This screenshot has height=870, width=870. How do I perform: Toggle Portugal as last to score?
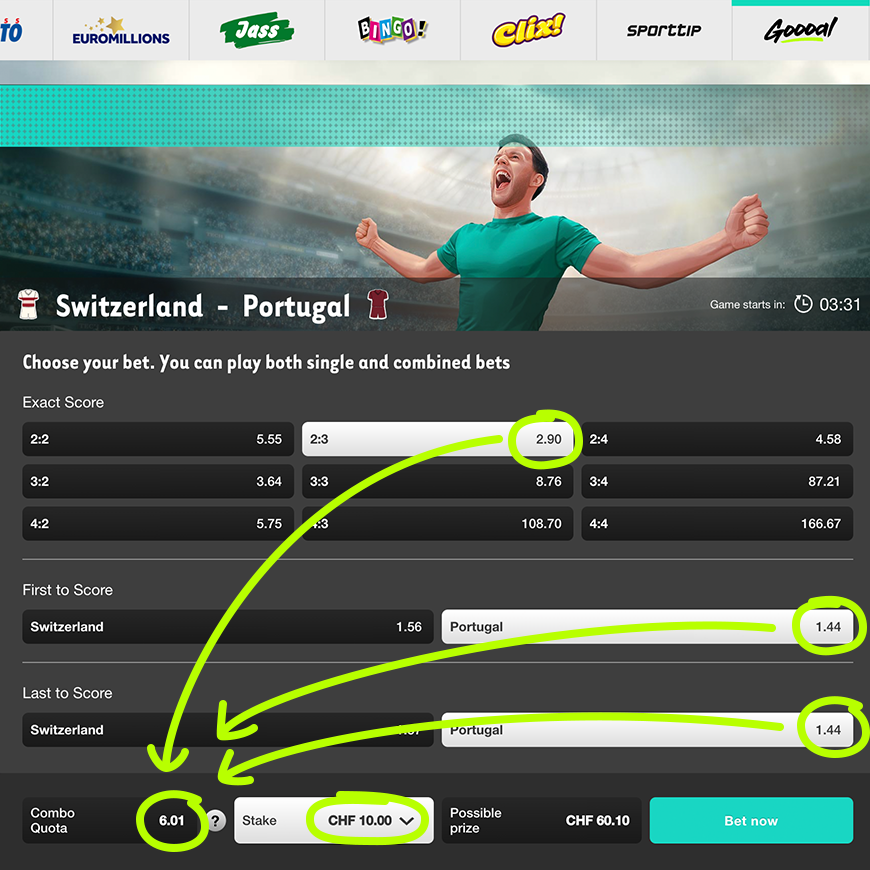pyautogui.click(x=647, y=730)
